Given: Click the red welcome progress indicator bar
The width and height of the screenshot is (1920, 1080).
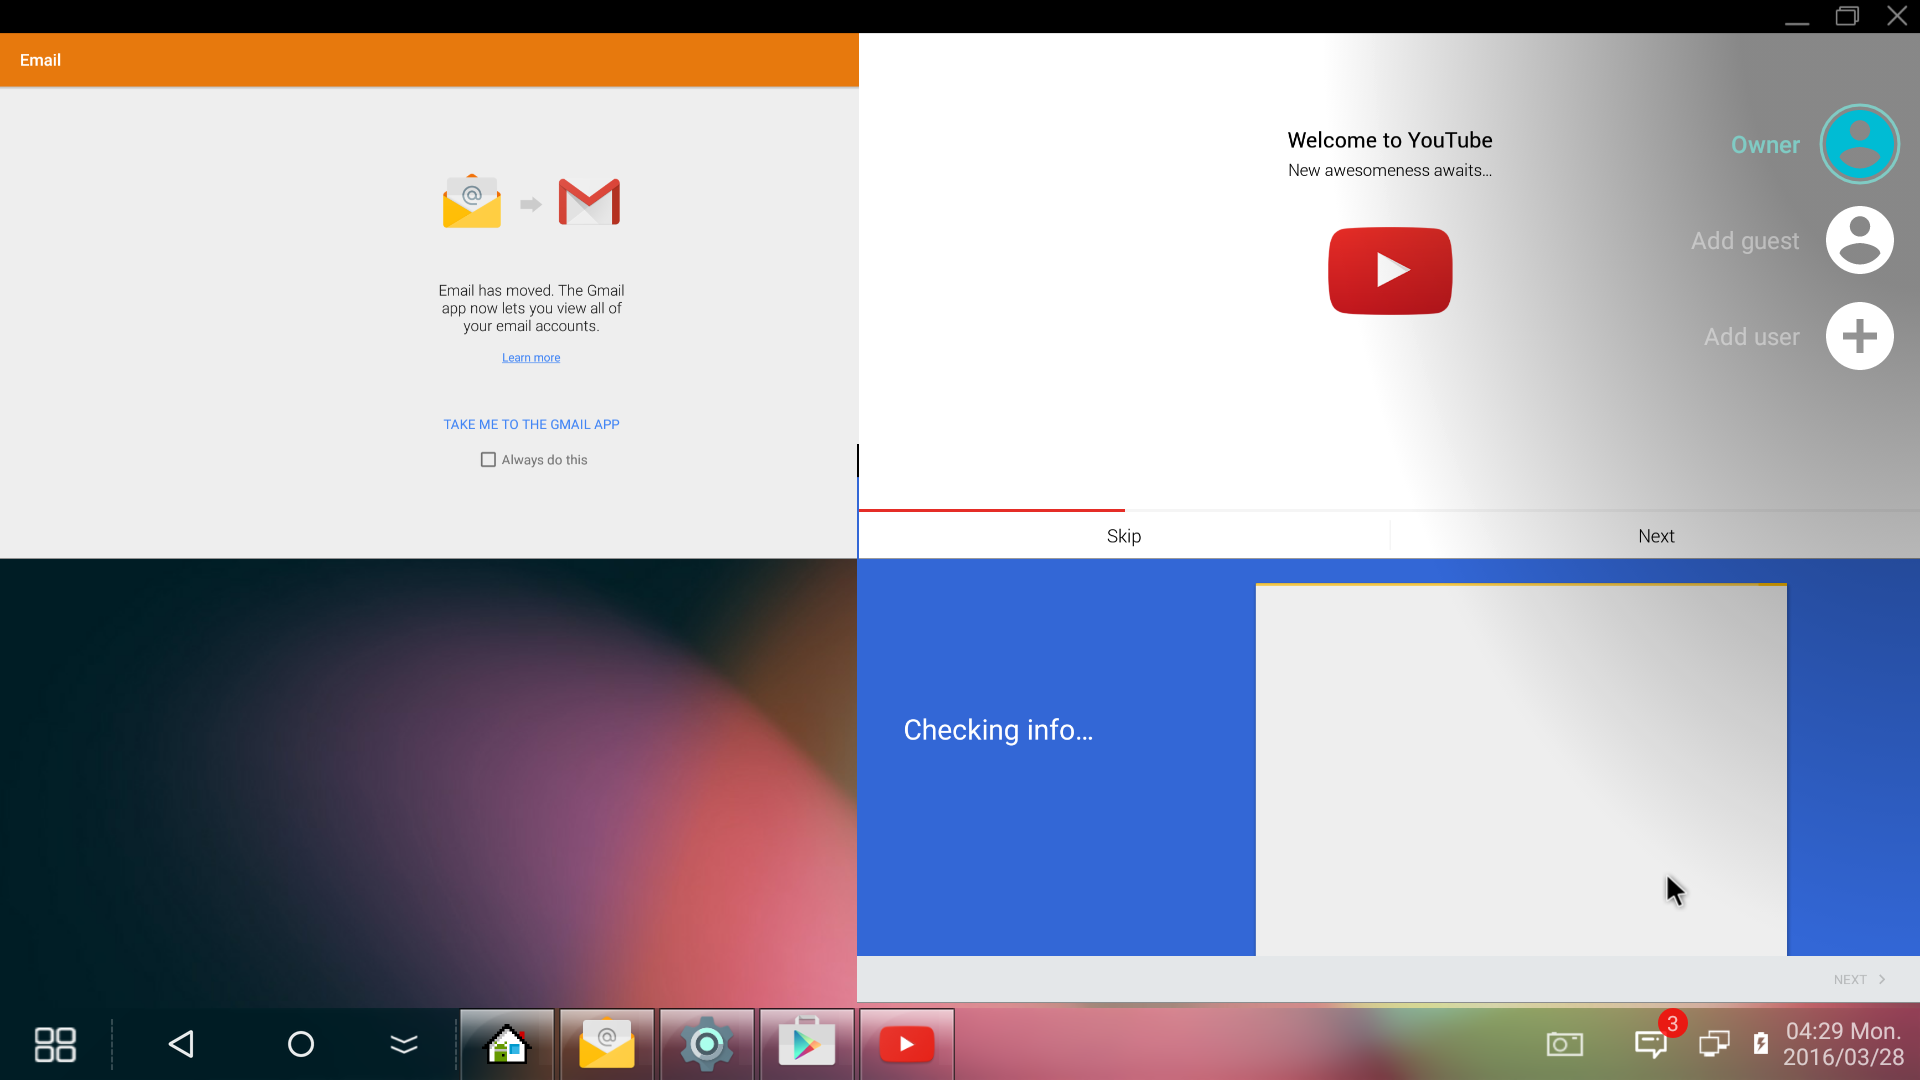Looking at the screenshot, I should coord(992,510).
